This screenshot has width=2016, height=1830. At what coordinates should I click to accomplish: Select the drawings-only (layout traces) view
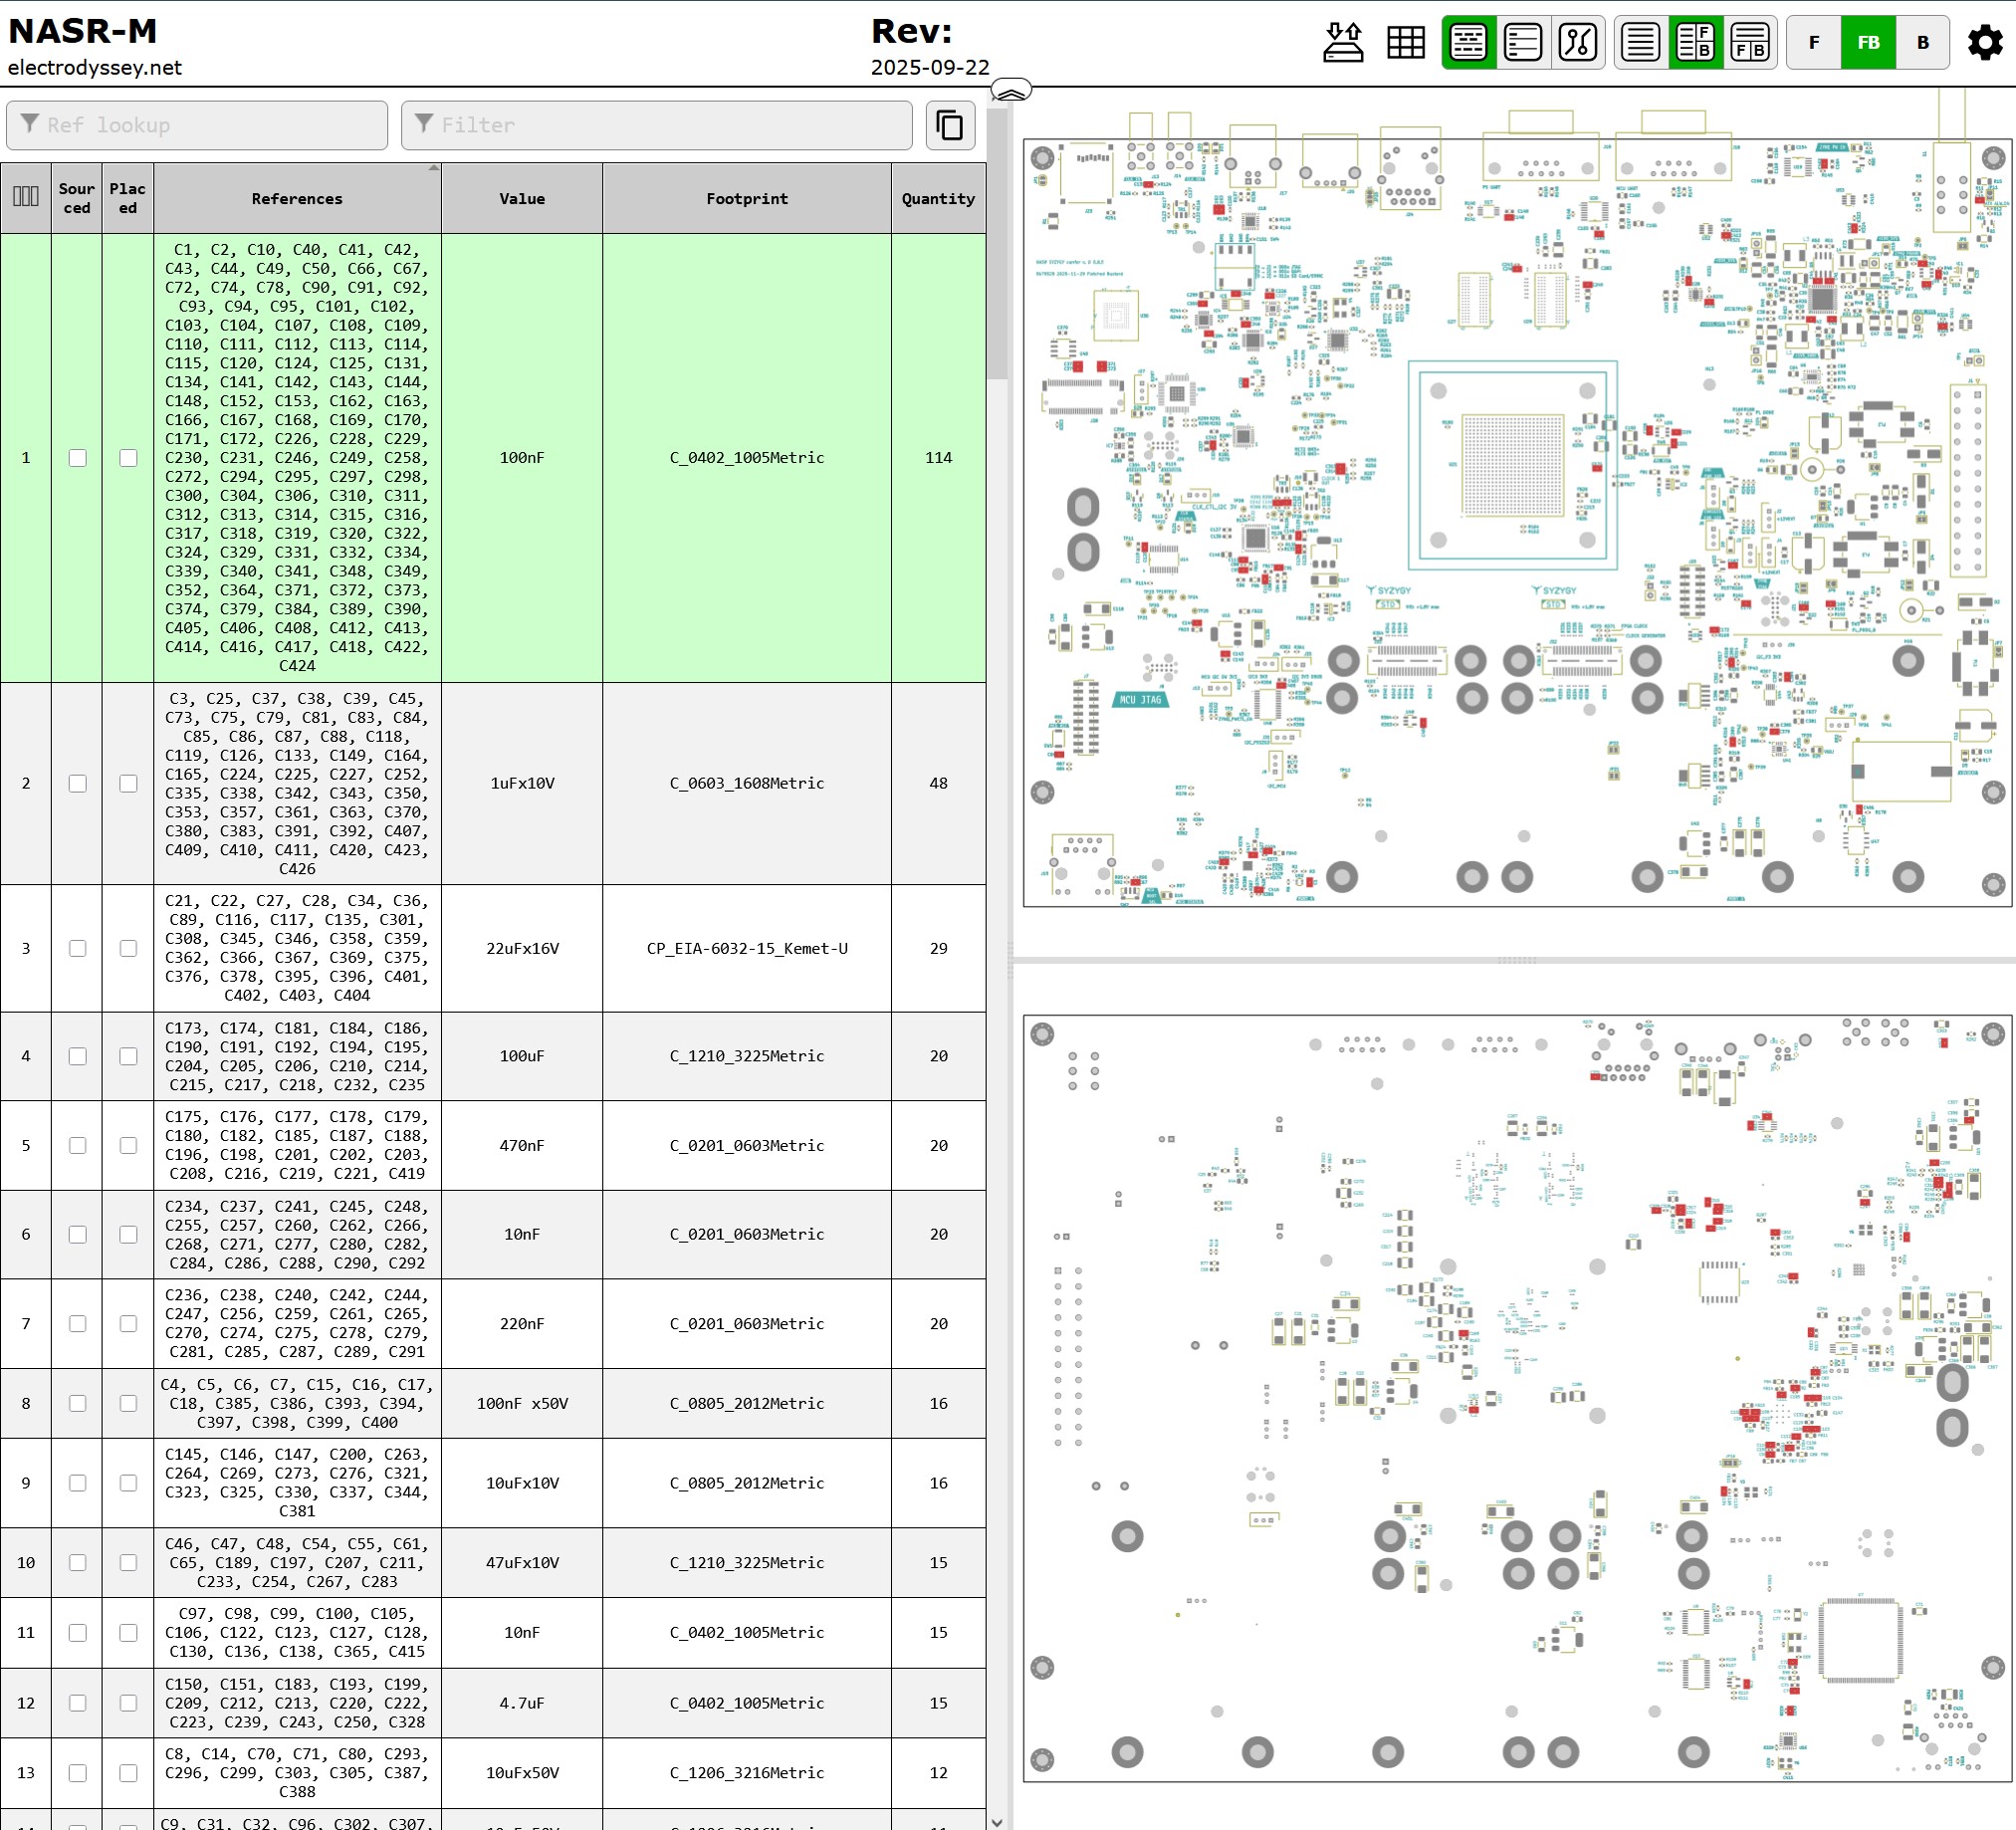tap(1578, 42)
